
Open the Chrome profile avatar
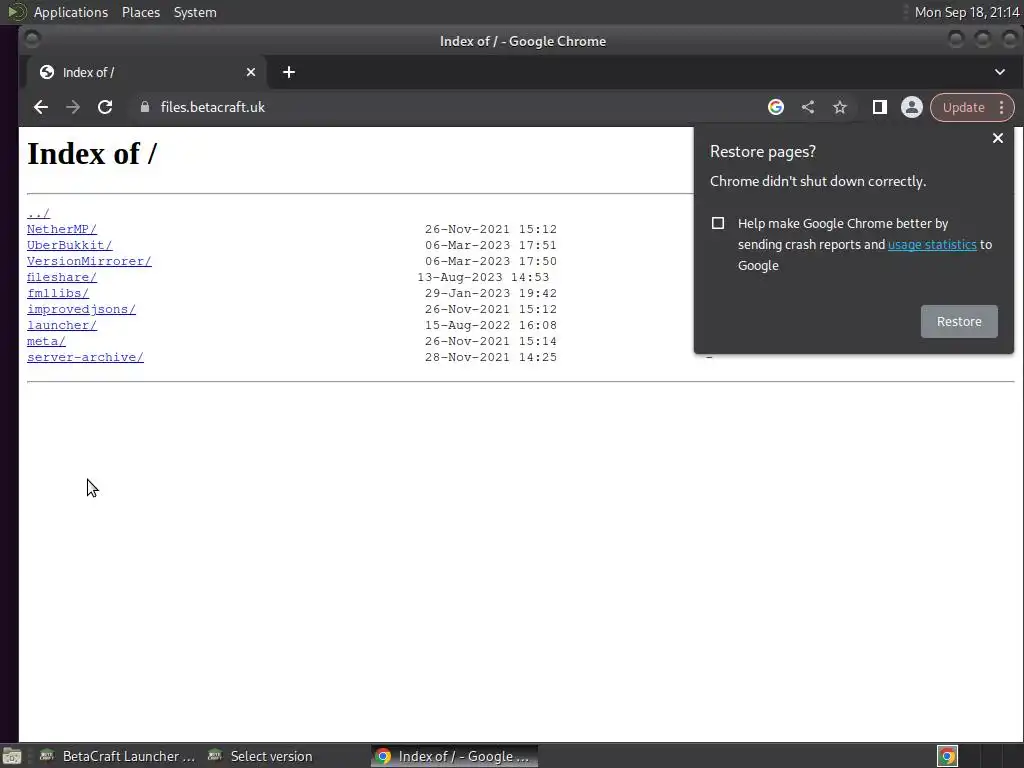912,107
